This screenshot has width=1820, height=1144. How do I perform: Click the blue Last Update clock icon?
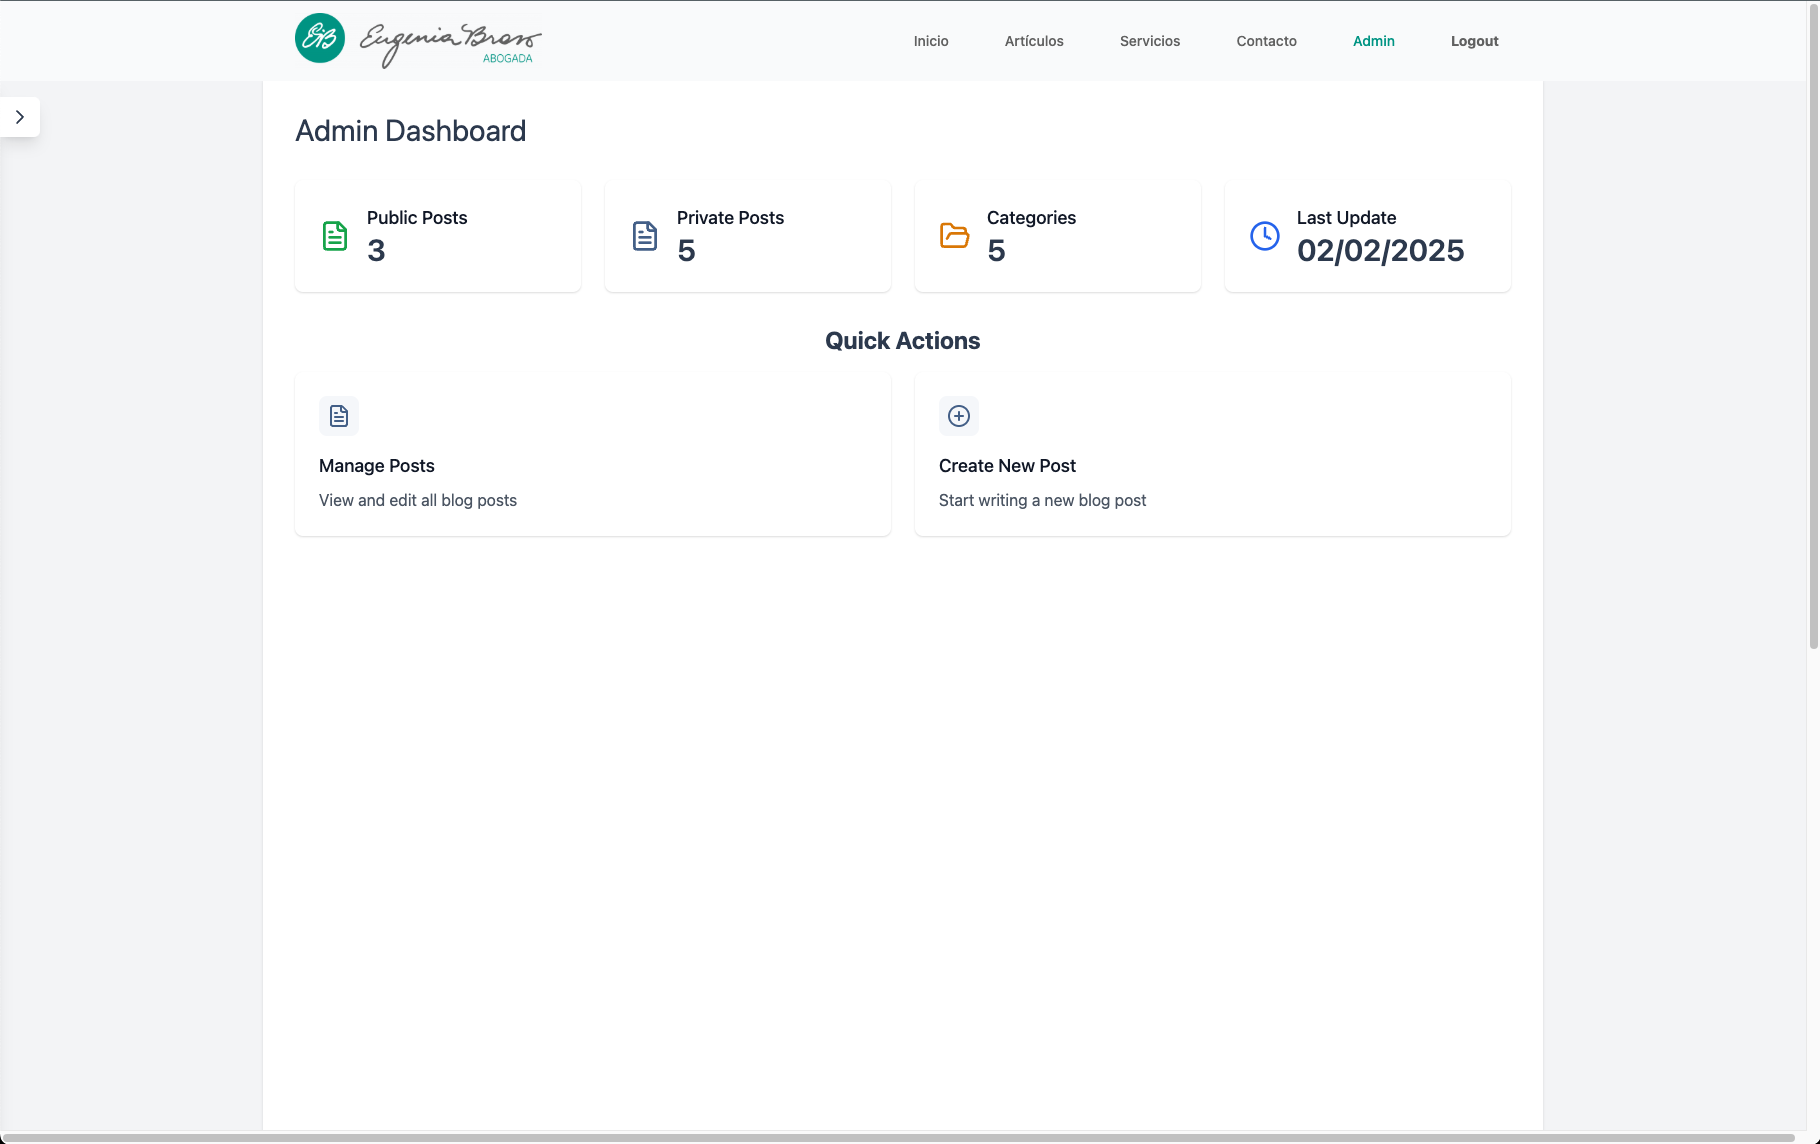[1265, 236]
